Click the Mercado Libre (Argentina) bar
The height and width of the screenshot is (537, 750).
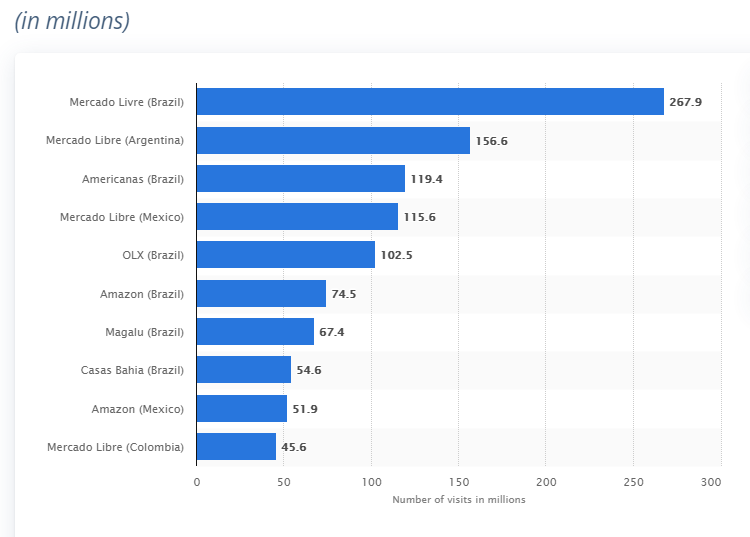[333, 140]
